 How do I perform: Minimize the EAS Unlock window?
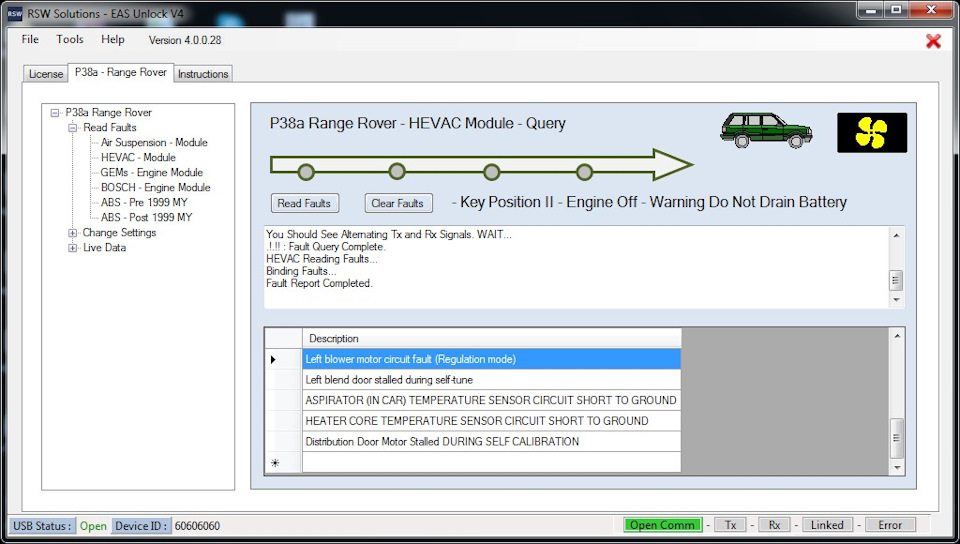click(x=869, y=10)
